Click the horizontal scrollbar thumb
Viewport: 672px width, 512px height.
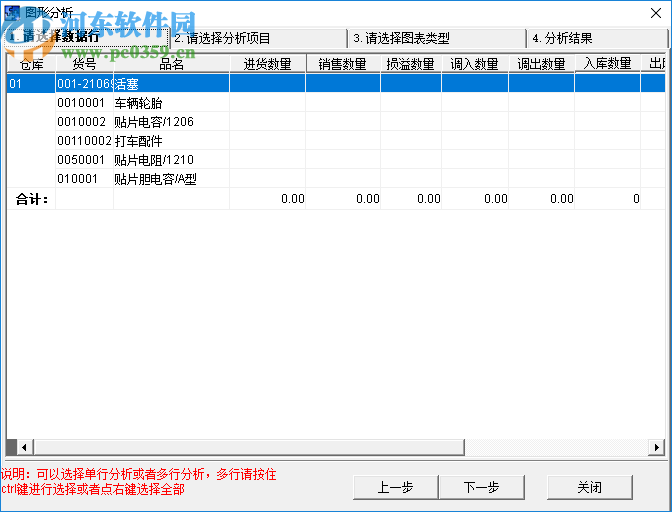click(249, 447)
